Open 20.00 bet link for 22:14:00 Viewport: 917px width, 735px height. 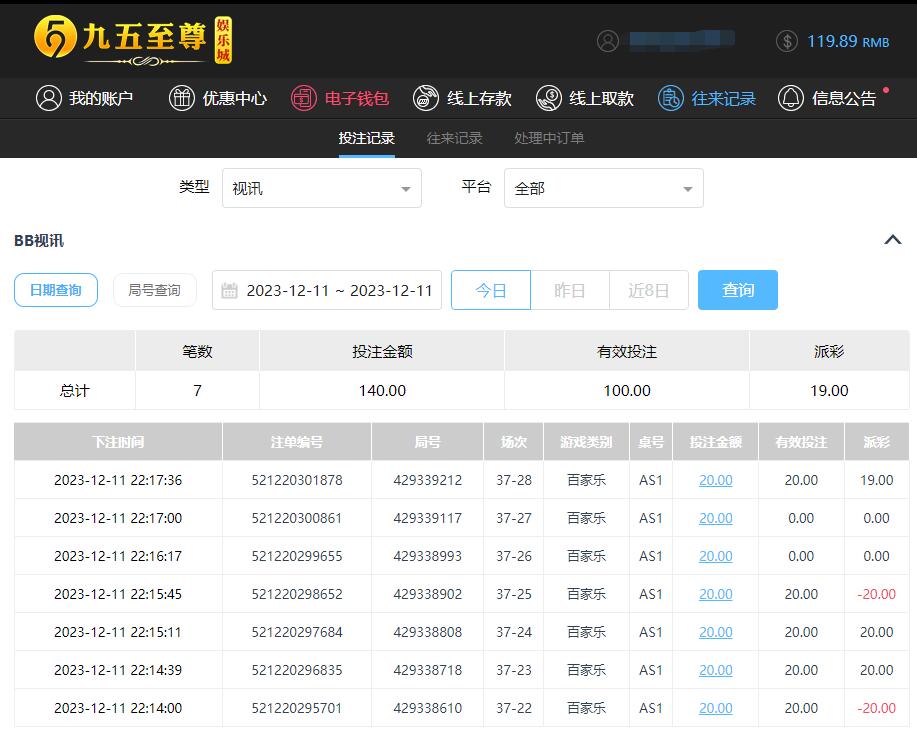click(715, 708)
